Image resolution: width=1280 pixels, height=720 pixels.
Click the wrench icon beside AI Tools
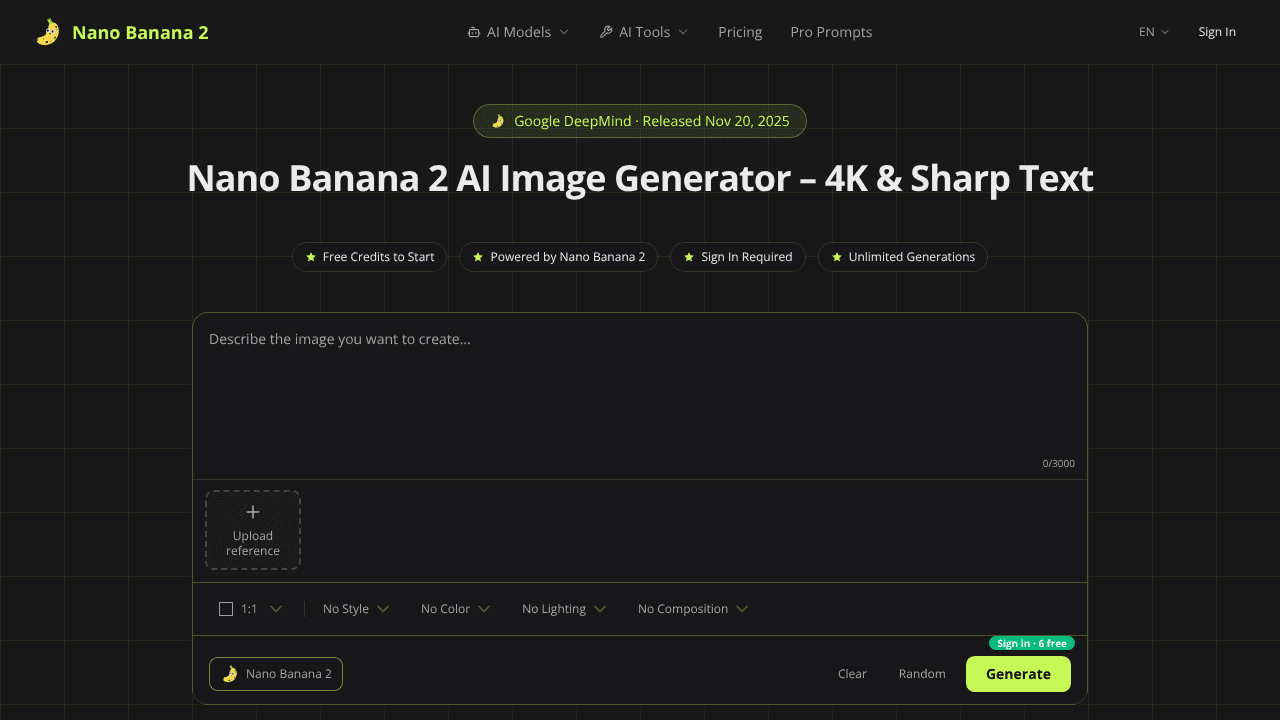pos(606,32)
